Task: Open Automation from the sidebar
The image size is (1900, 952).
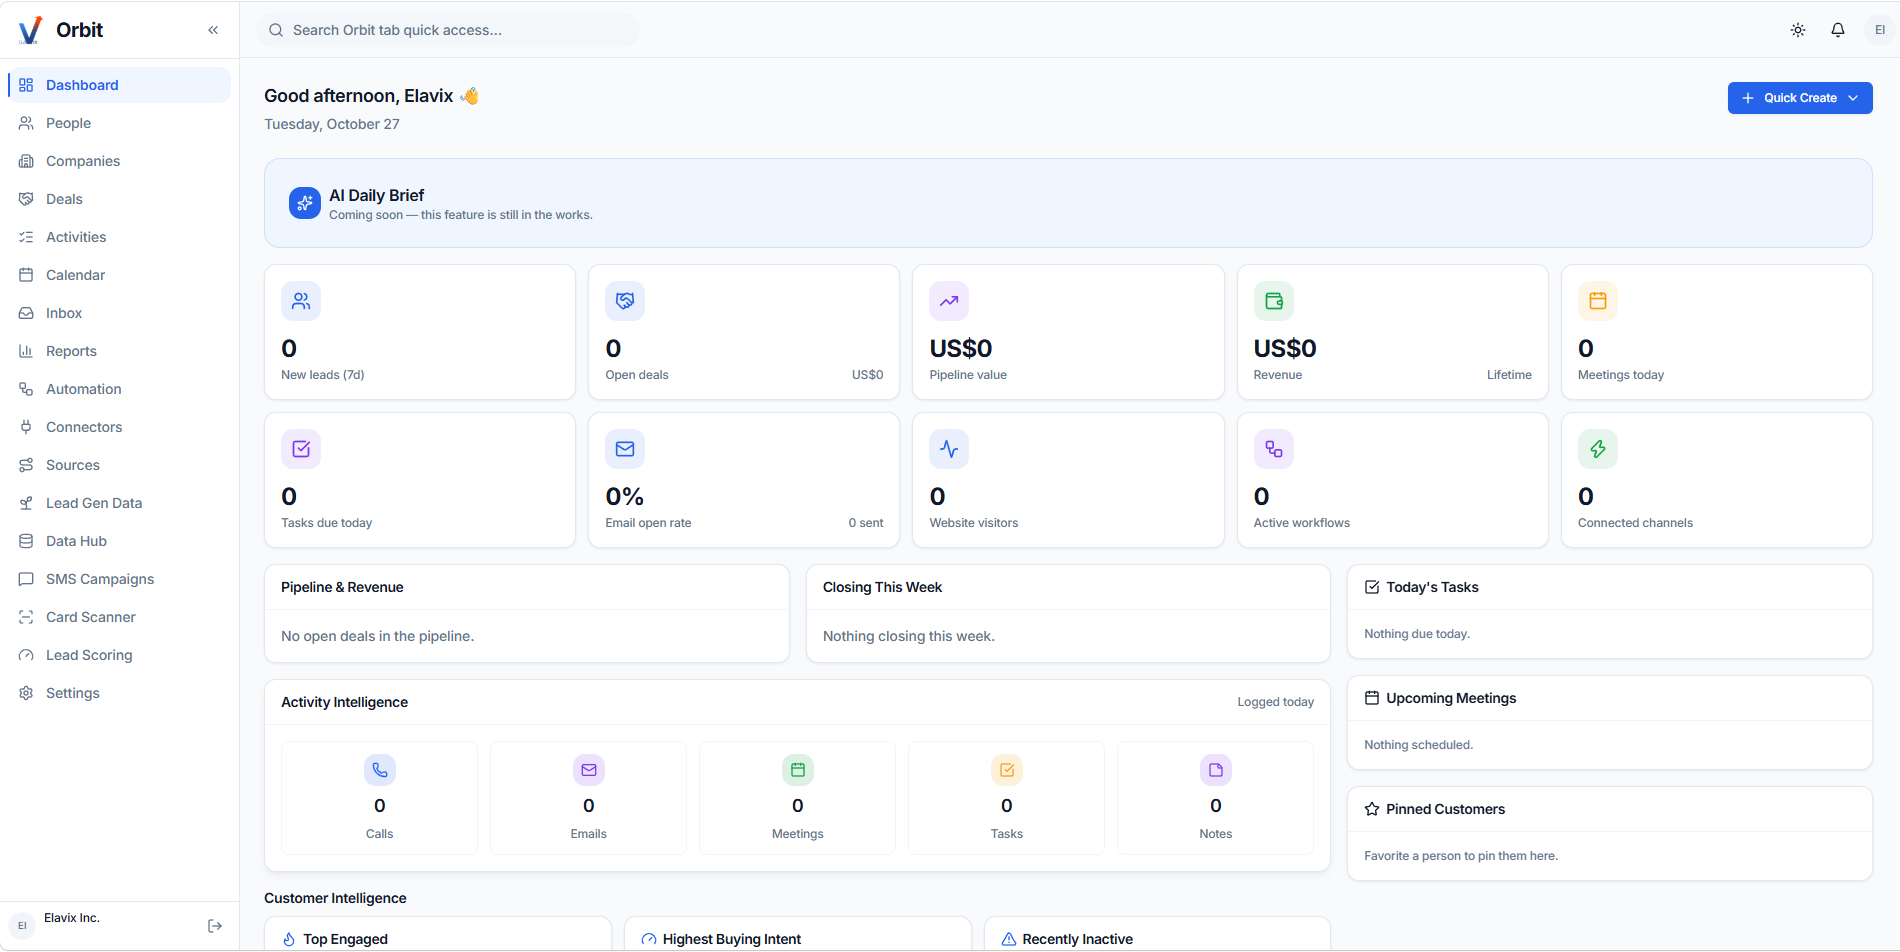Action: click(119, 389)
